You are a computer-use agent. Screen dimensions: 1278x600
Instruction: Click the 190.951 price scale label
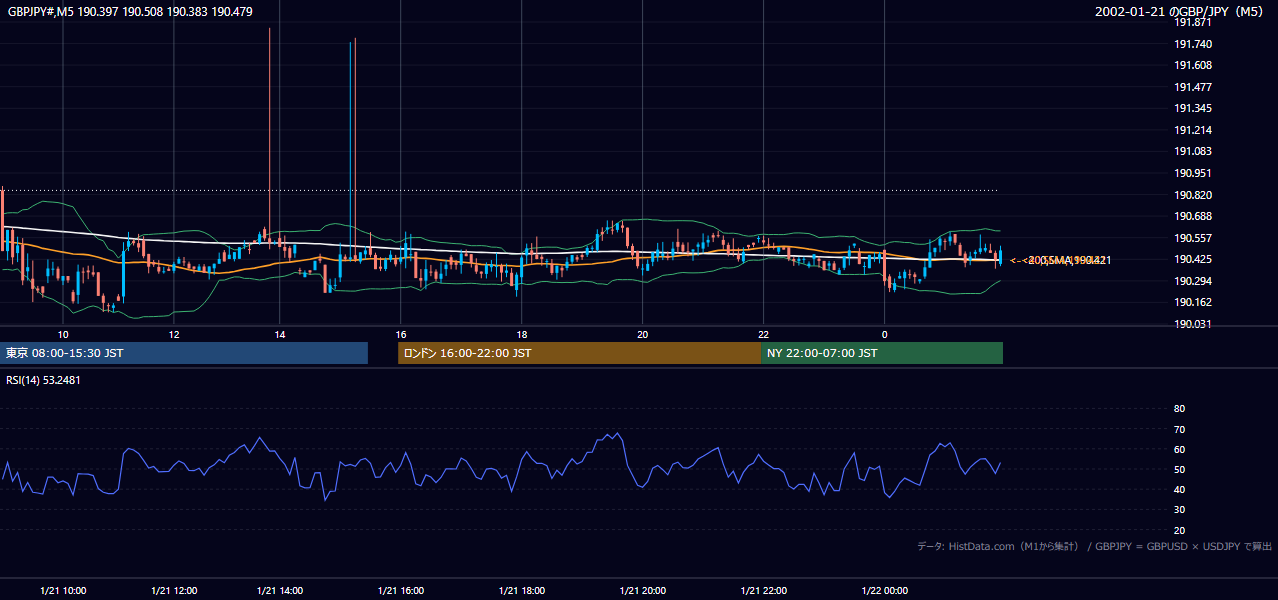tap(1192, 173)
